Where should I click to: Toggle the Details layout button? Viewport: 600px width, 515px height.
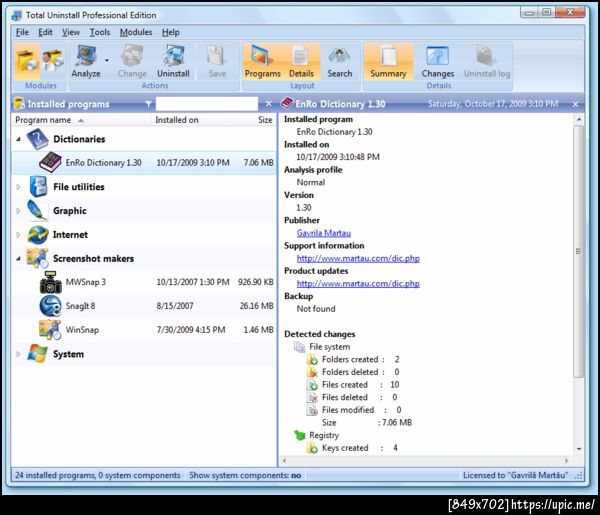(301, 61)
